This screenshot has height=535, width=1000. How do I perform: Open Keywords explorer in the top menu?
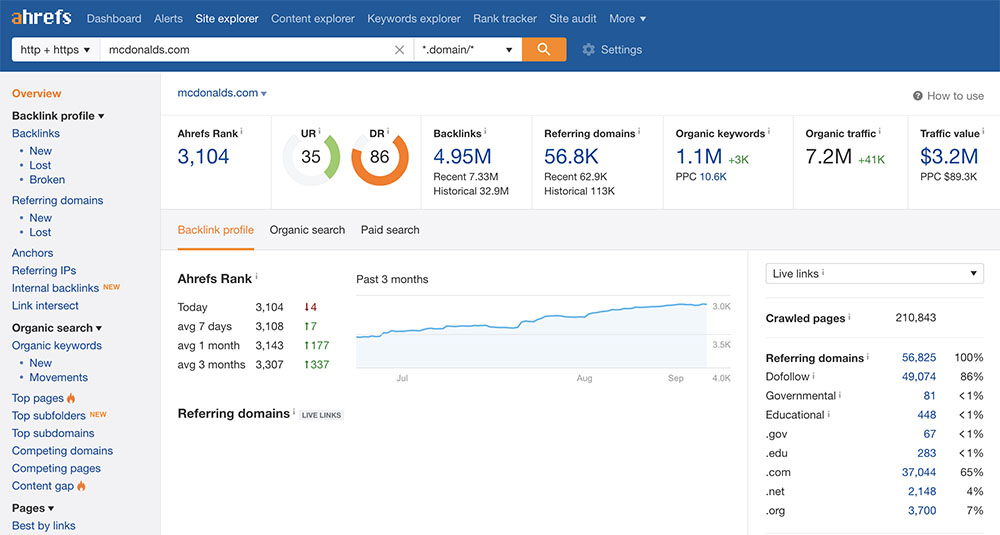coord(414,18)
